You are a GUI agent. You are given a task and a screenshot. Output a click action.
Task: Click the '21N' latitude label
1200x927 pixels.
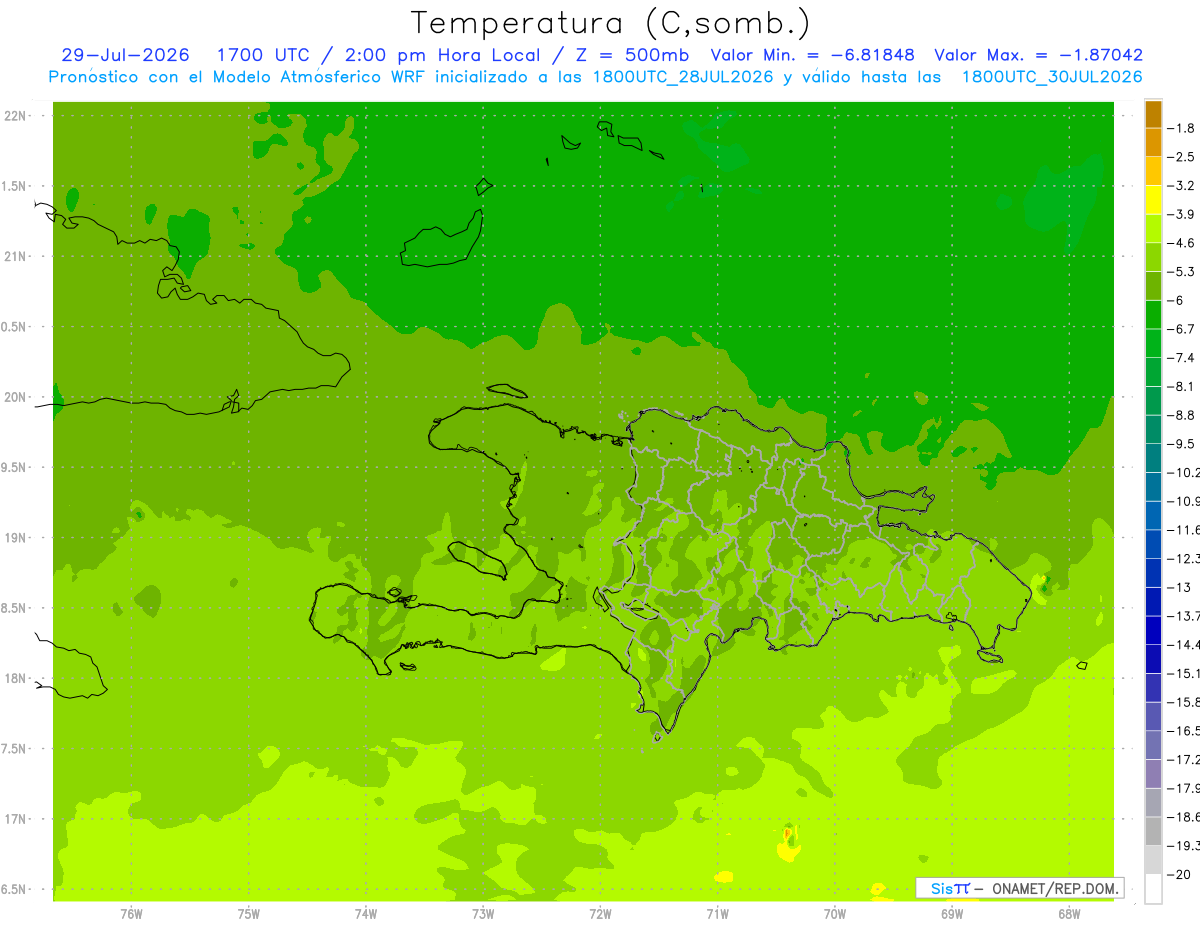click(x=16, y=257)
